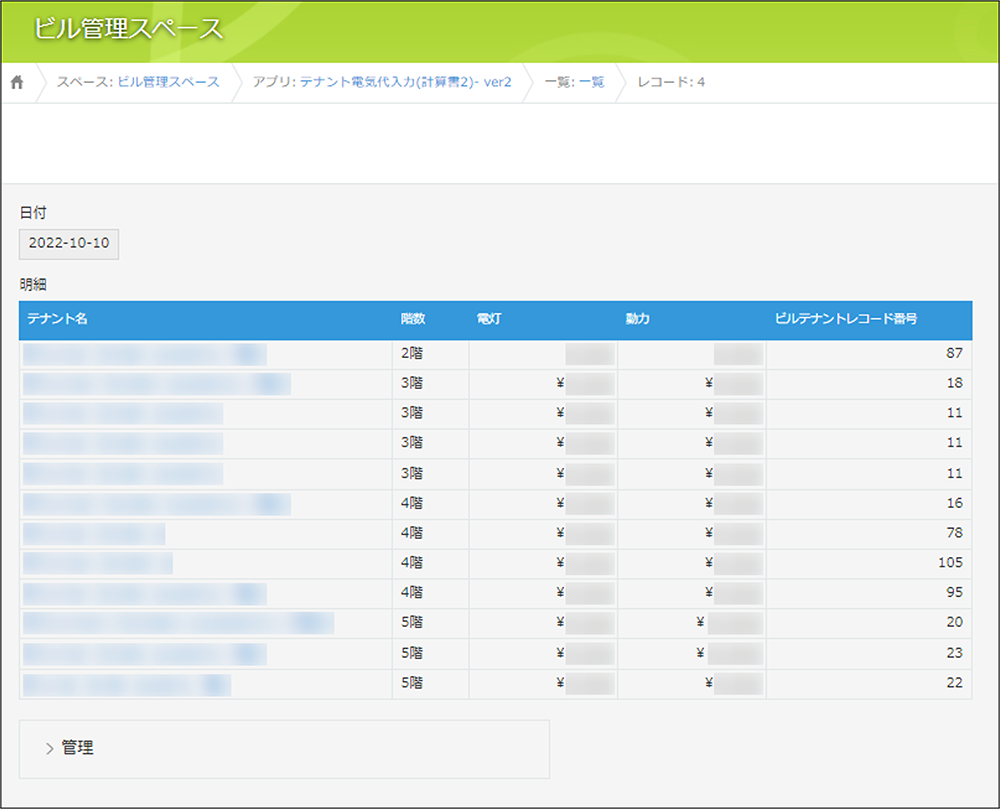Click the 電灯 column header
Screen dimensions: 1000x809
[x=489, y=319]
